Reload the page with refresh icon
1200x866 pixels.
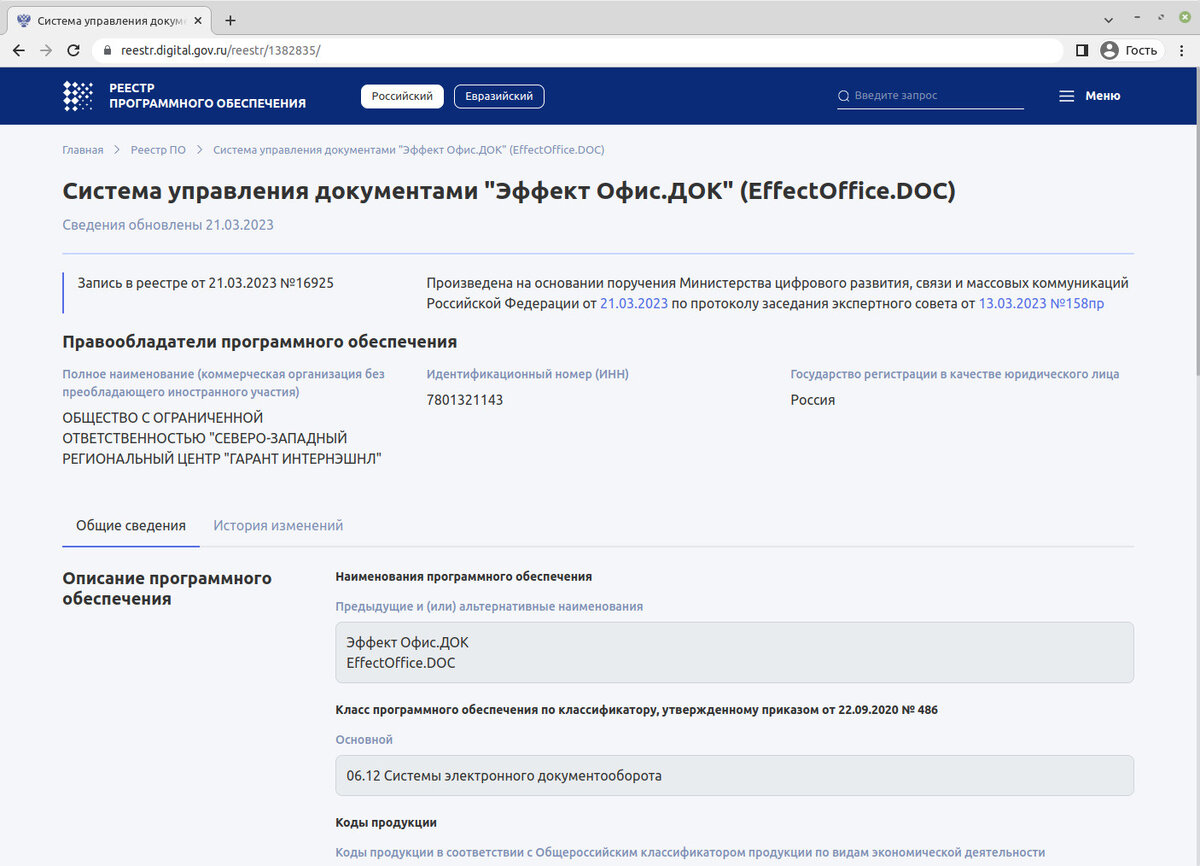tap(73, 50)
